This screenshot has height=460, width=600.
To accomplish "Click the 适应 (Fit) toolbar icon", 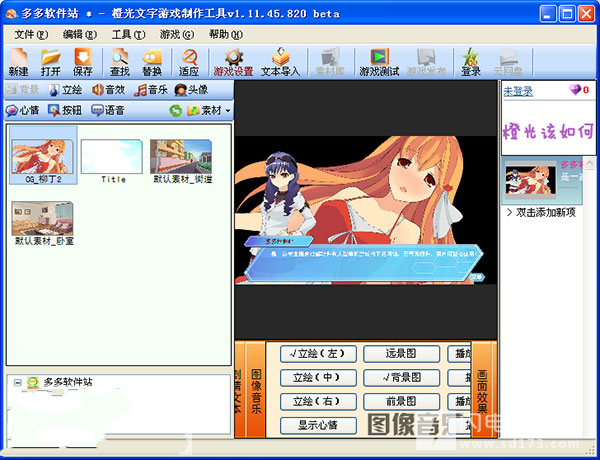I will 189,62.
